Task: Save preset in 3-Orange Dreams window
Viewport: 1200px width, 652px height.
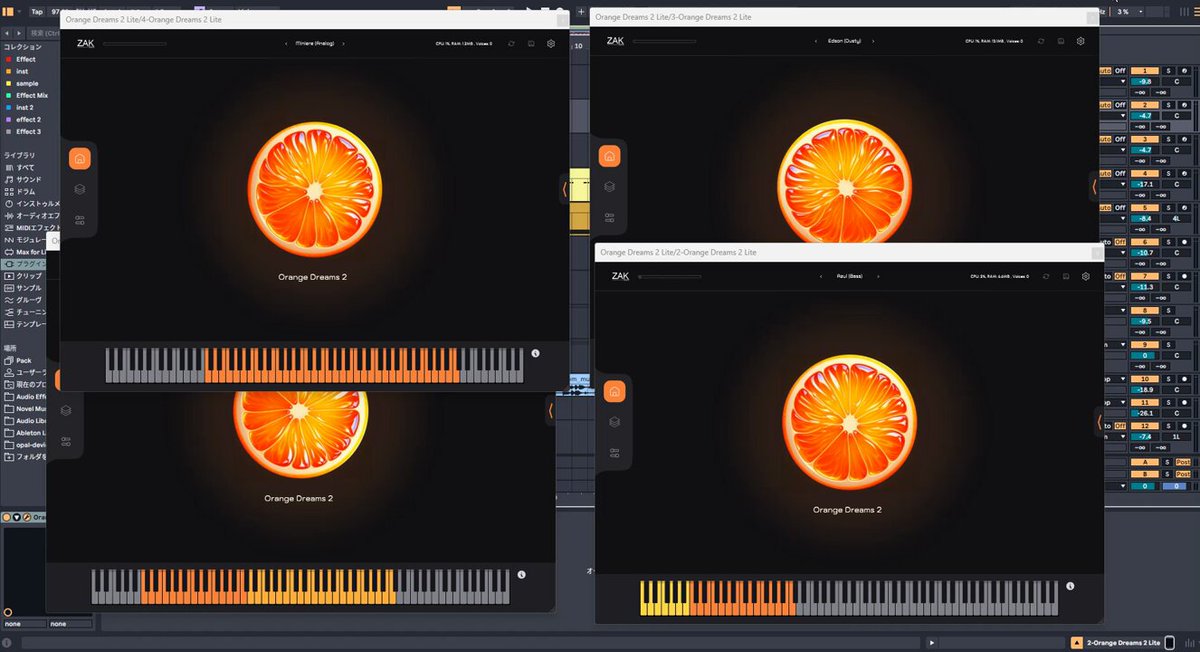Action: click(1061, 41)
